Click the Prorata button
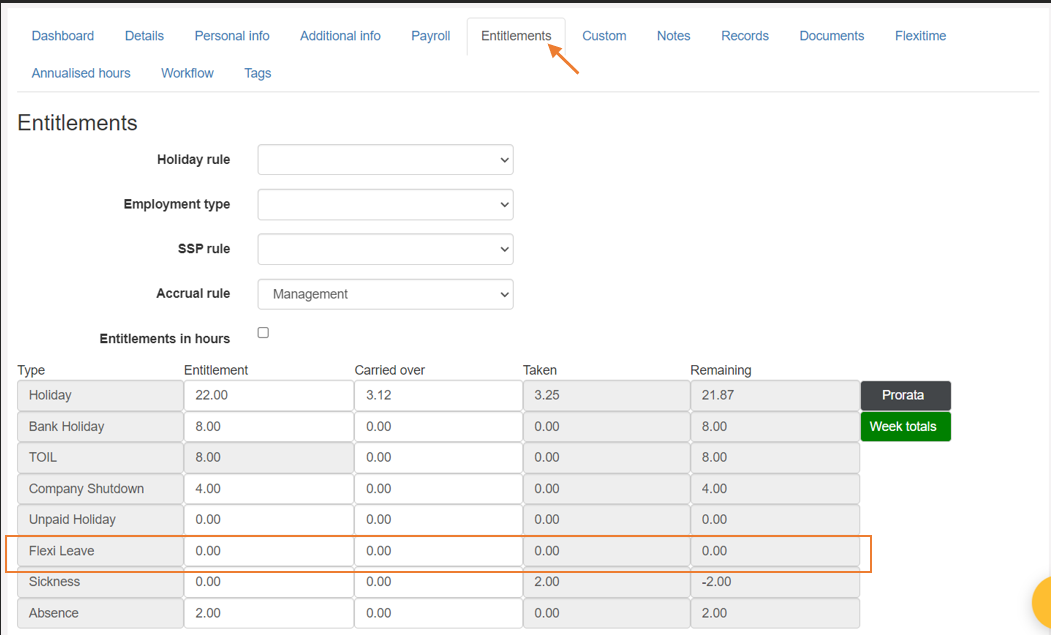The image size is (1051, 635). [x=905, y=395]
